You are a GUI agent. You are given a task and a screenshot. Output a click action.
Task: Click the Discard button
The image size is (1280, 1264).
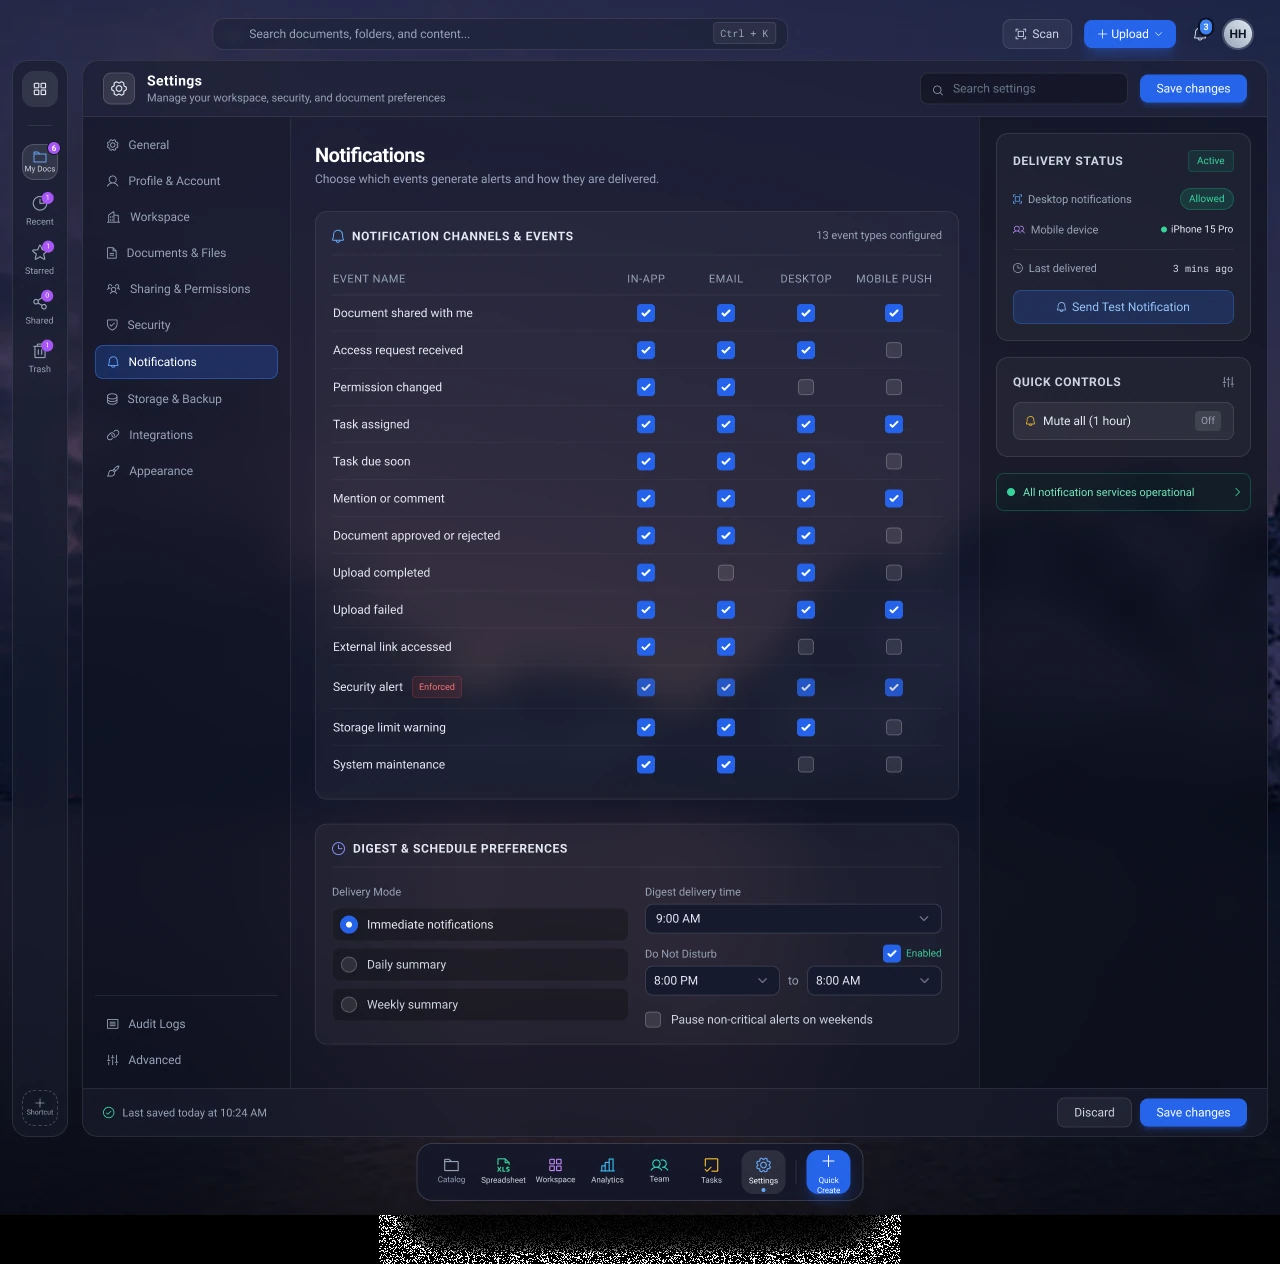[1094, 1113]
